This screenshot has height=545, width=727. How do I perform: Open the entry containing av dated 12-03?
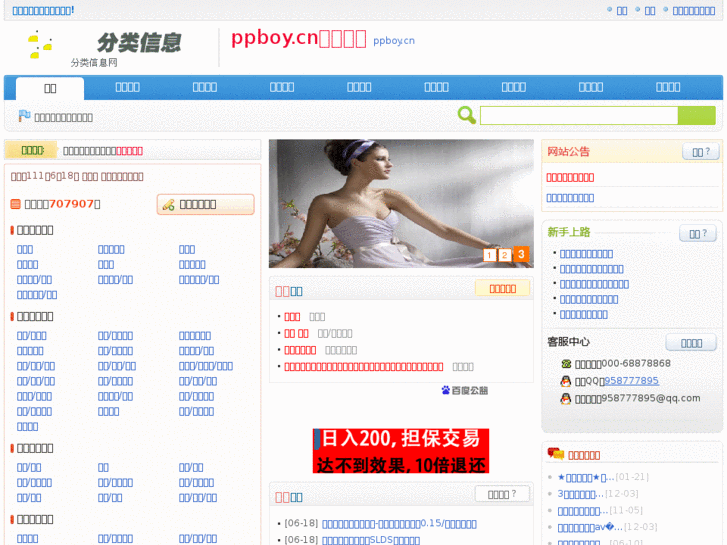pyautogui.click(x=590, y=527)
